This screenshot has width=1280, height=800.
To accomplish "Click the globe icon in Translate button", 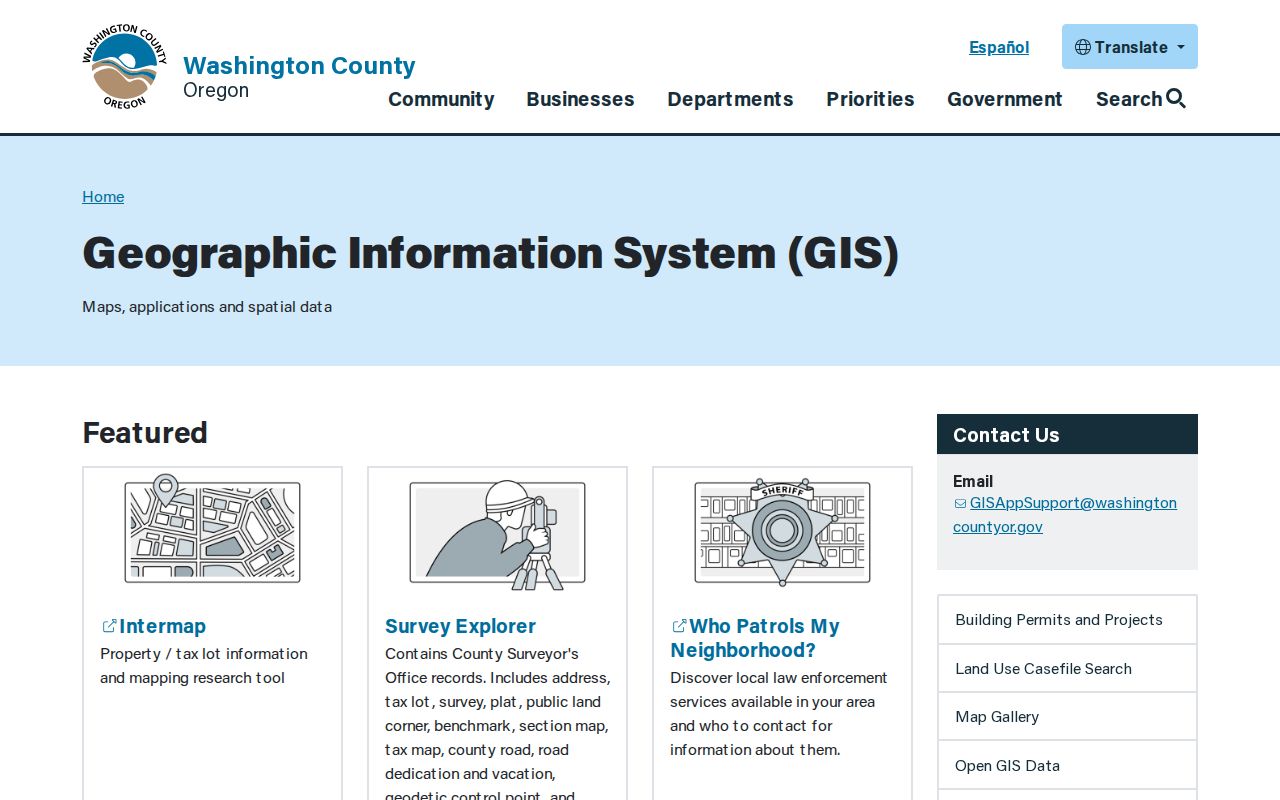I will [1082, 47].
